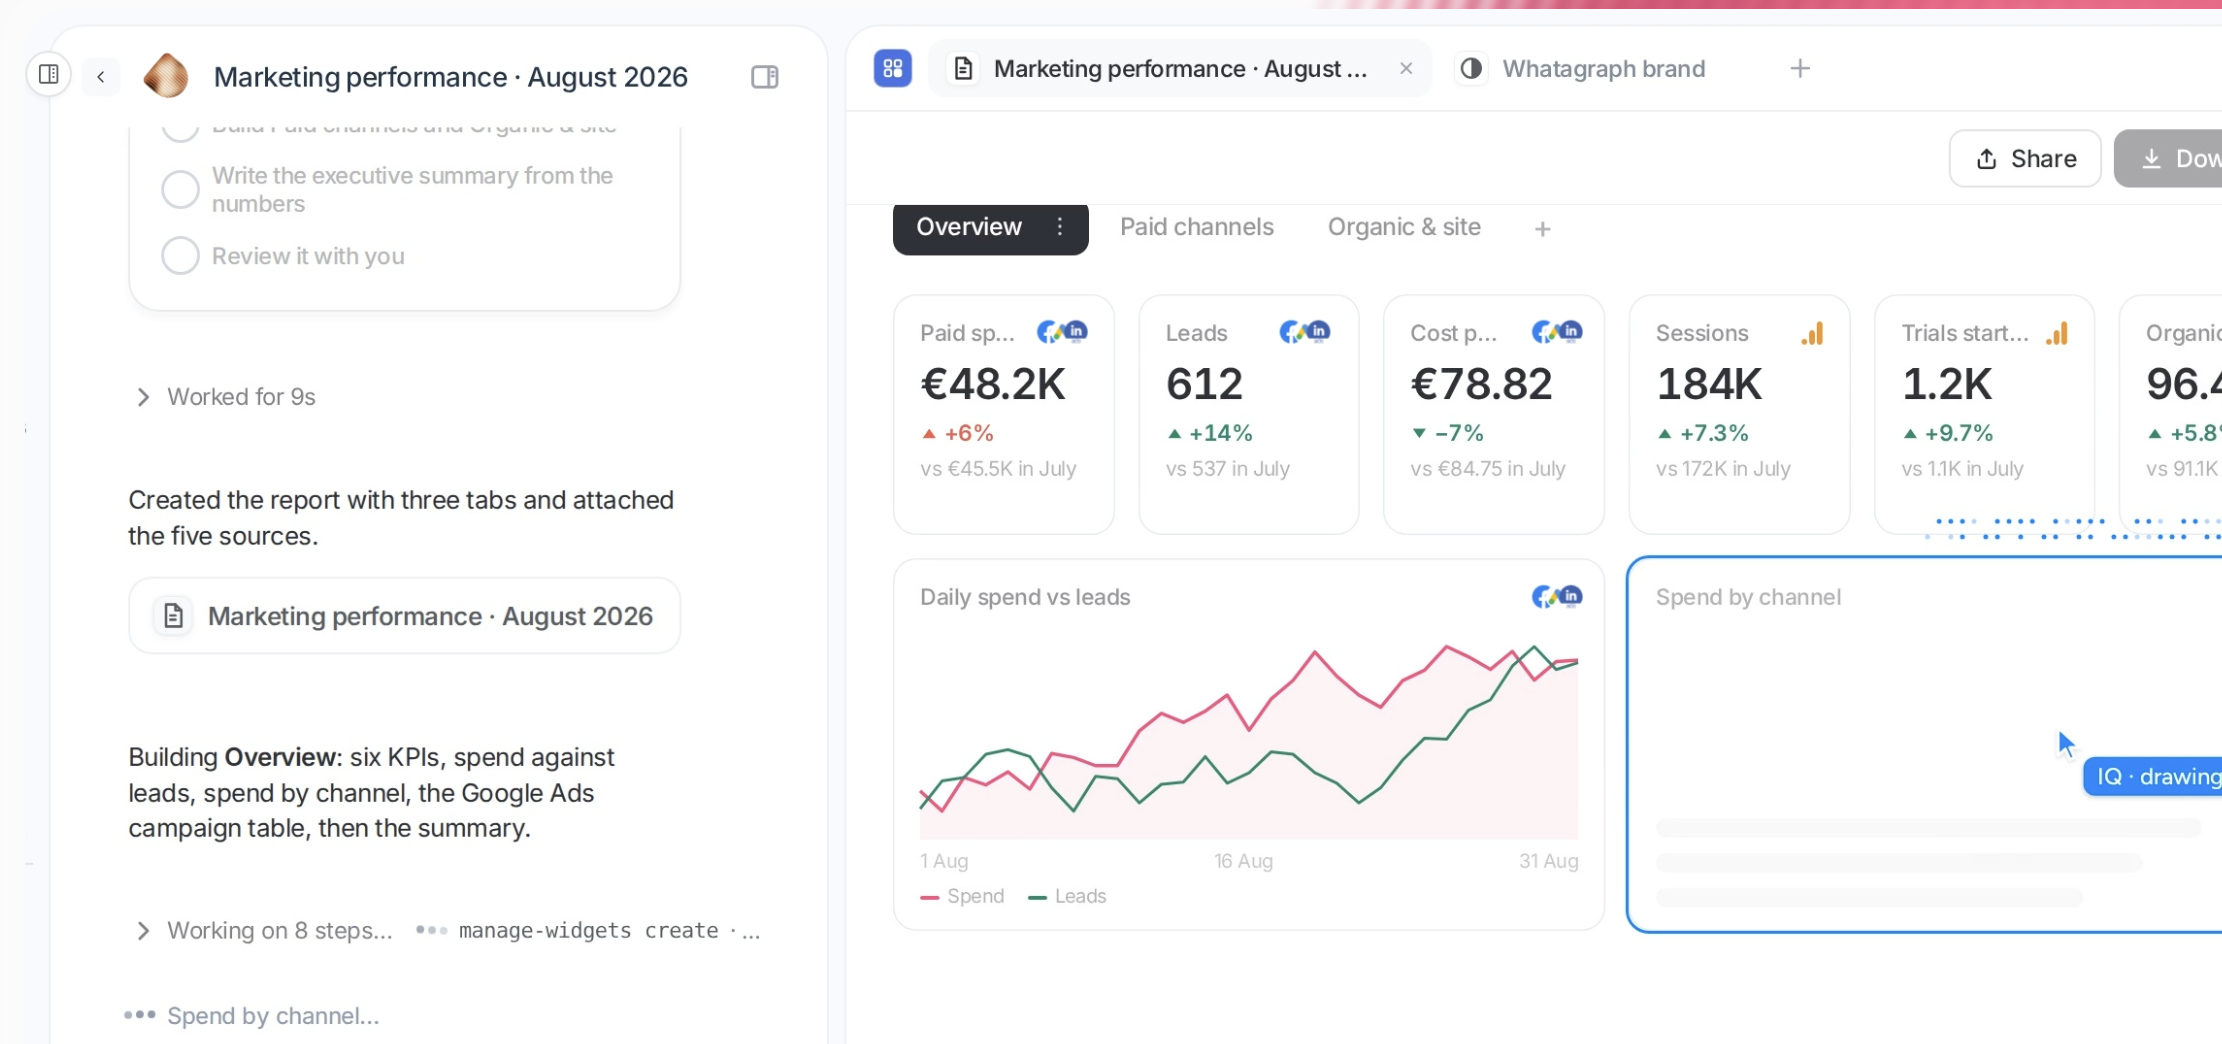Viewport: 2222px width, 1044px height.
Task: Tick 'Write the executive summary' step circle
Action: tap(180, 189)
